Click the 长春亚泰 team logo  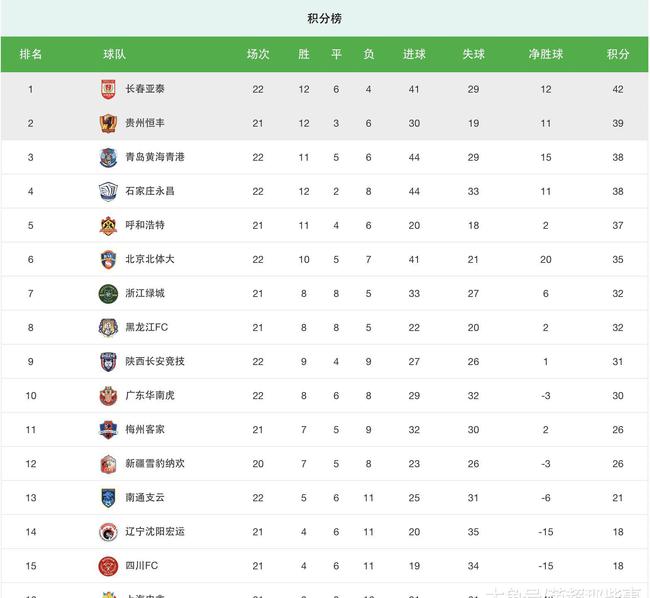pyautogui.click(x=108, y=90)
